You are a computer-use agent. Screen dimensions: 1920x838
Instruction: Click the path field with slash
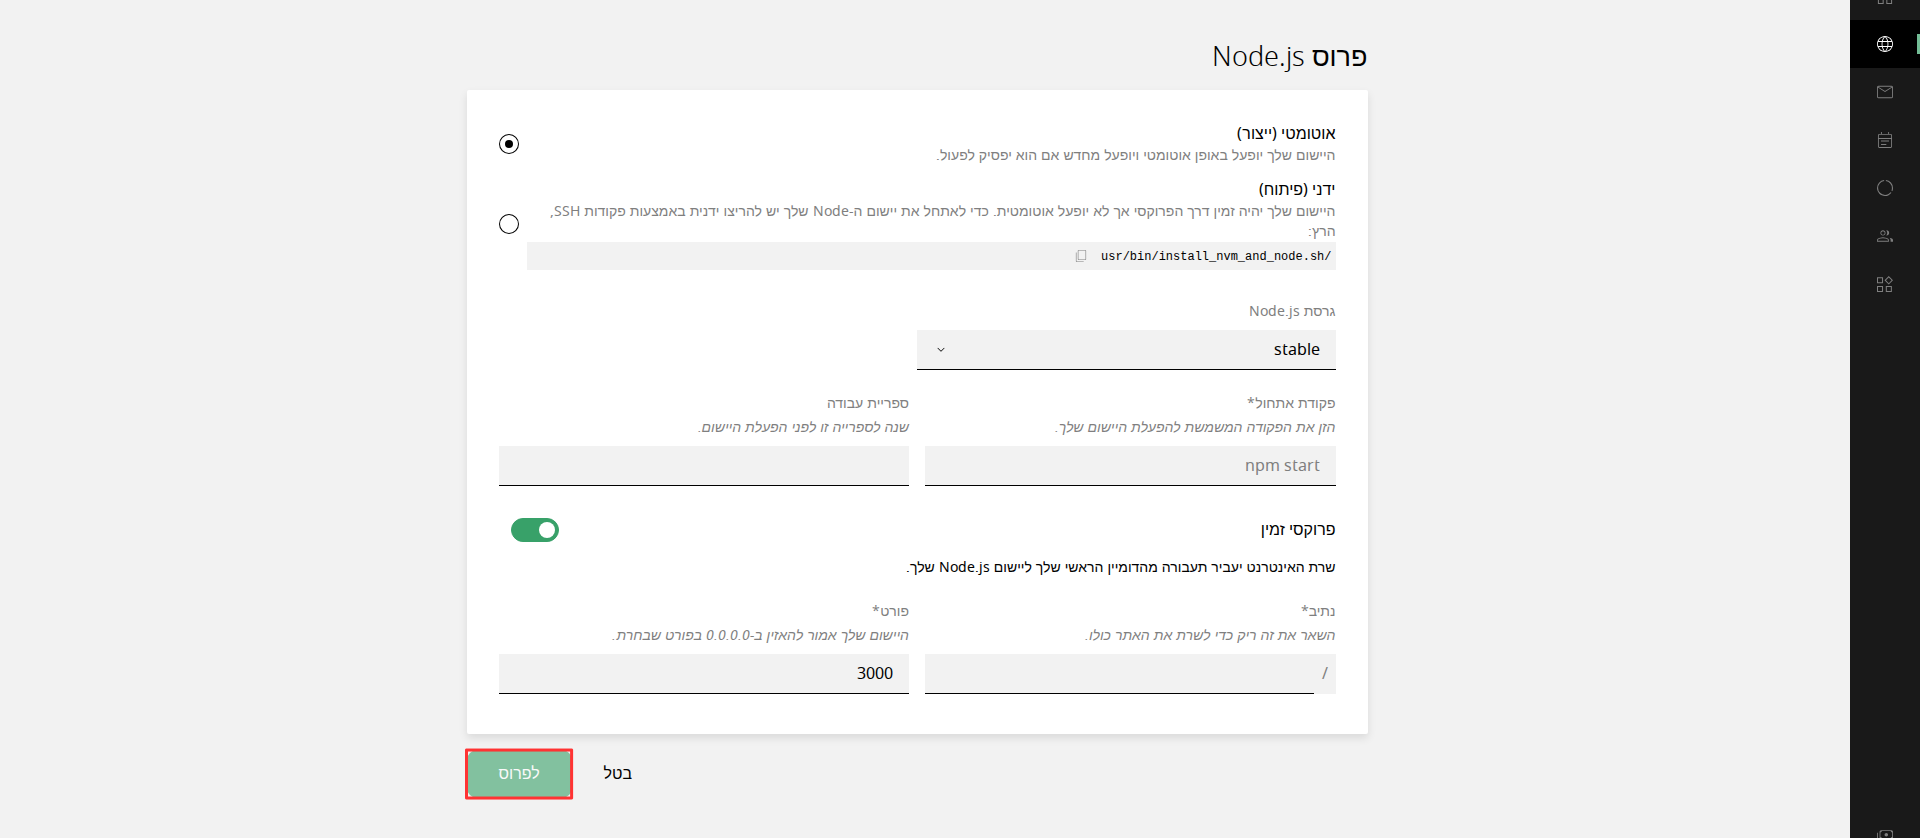1130,674
